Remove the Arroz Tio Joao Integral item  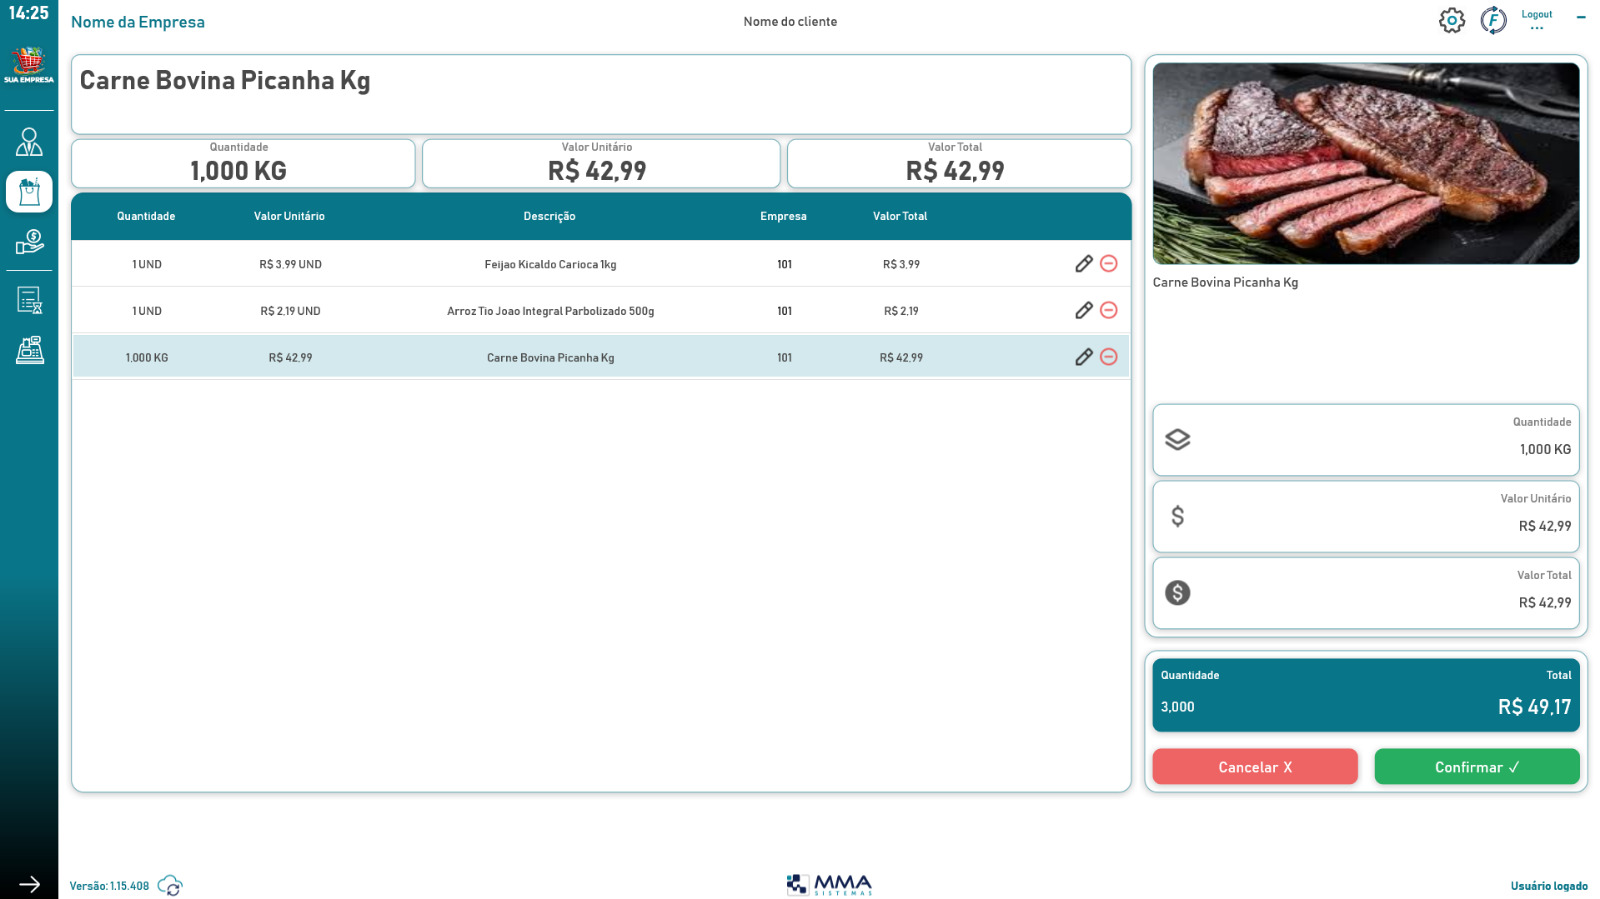point(1109,310)
